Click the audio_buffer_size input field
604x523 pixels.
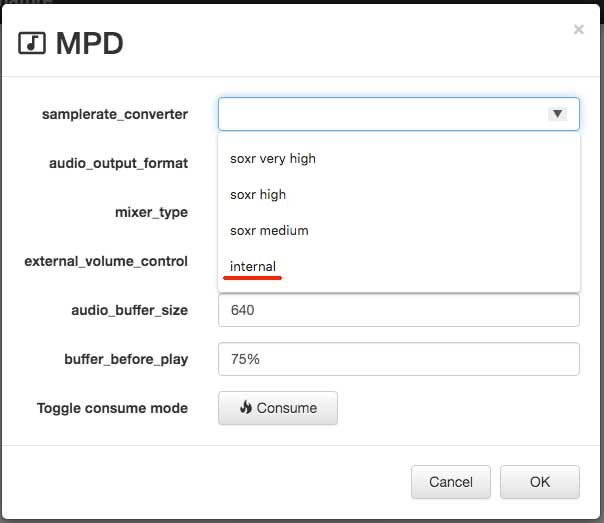(399, 310)
